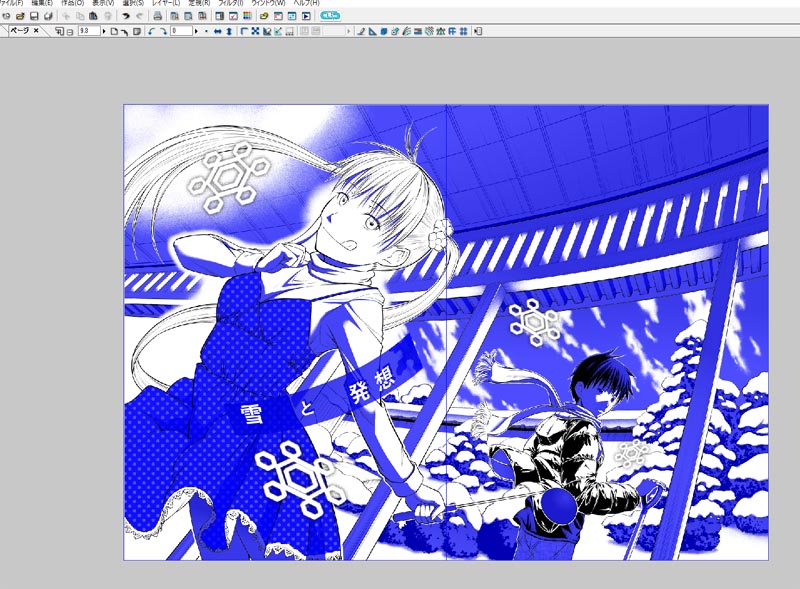Click the Undo arrow icon
Image resolution: width=800 pixels, height=589 pixels.
[x=126, y=16]
